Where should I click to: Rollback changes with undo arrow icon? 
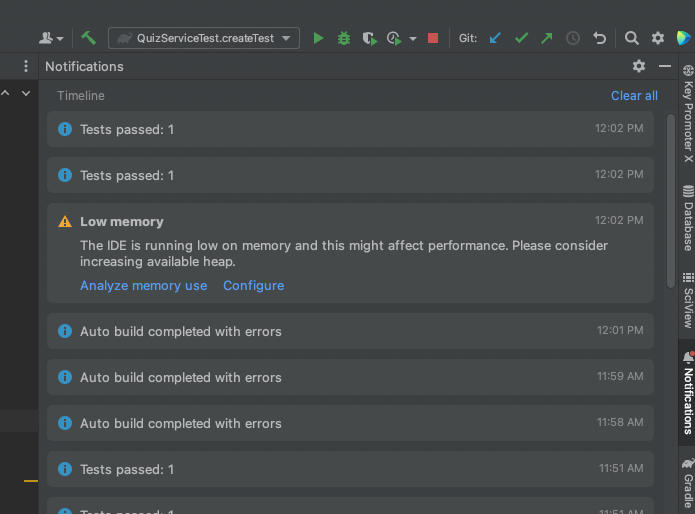[599, 38]
